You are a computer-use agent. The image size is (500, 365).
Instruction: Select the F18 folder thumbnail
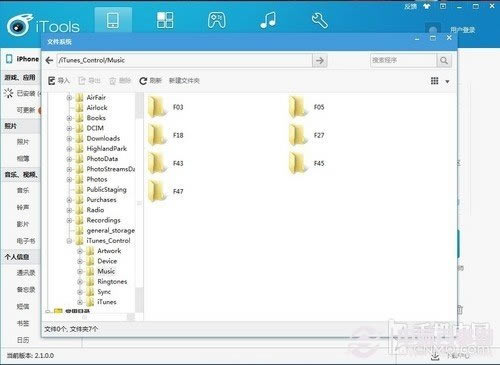[x=166, y=135]
